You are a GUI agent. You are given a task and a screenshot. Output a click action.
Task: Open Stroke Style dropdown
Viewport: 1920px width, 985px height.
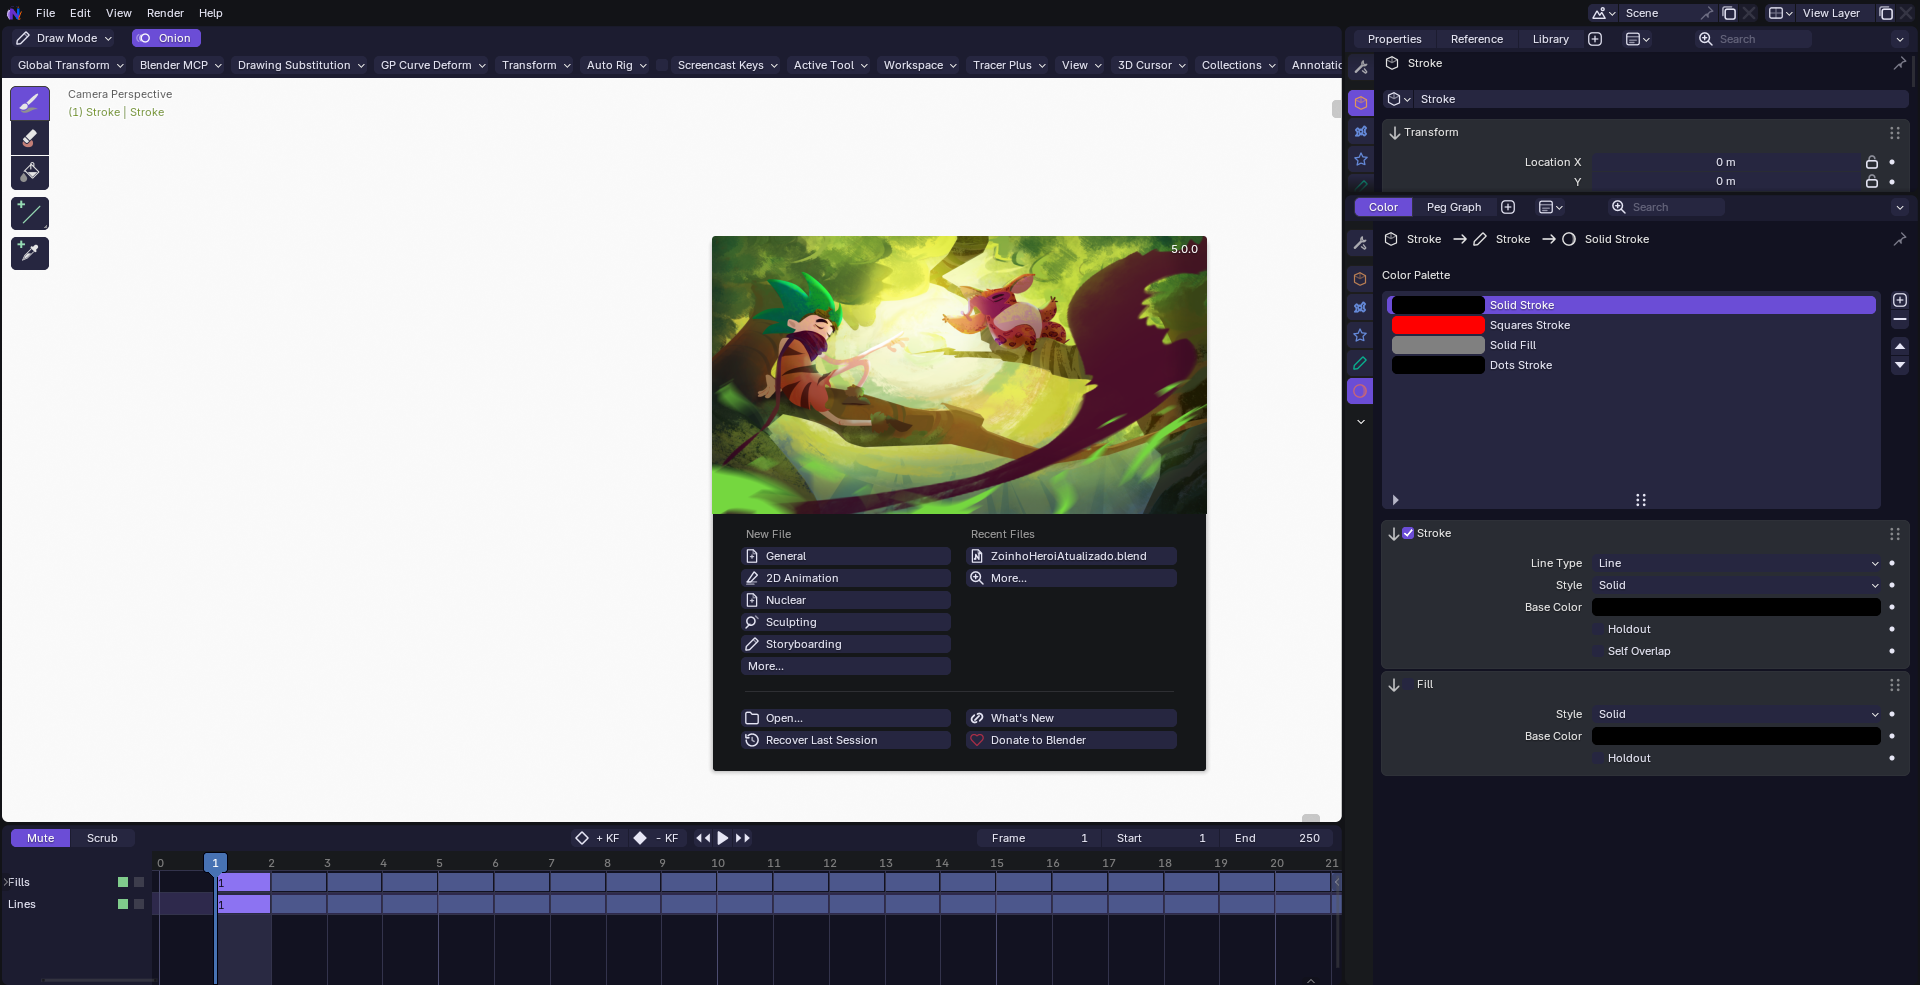coord(1737,585)
